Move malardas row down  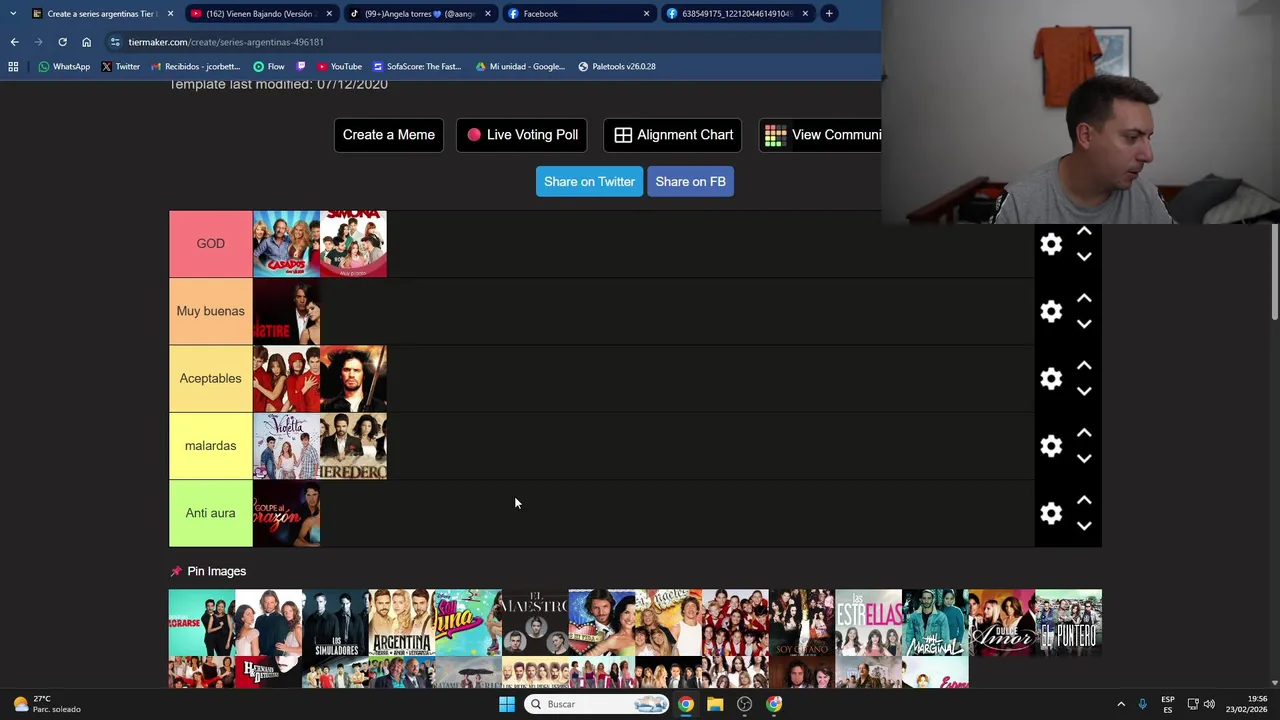pyautogui.click(x=1084, y=459)
